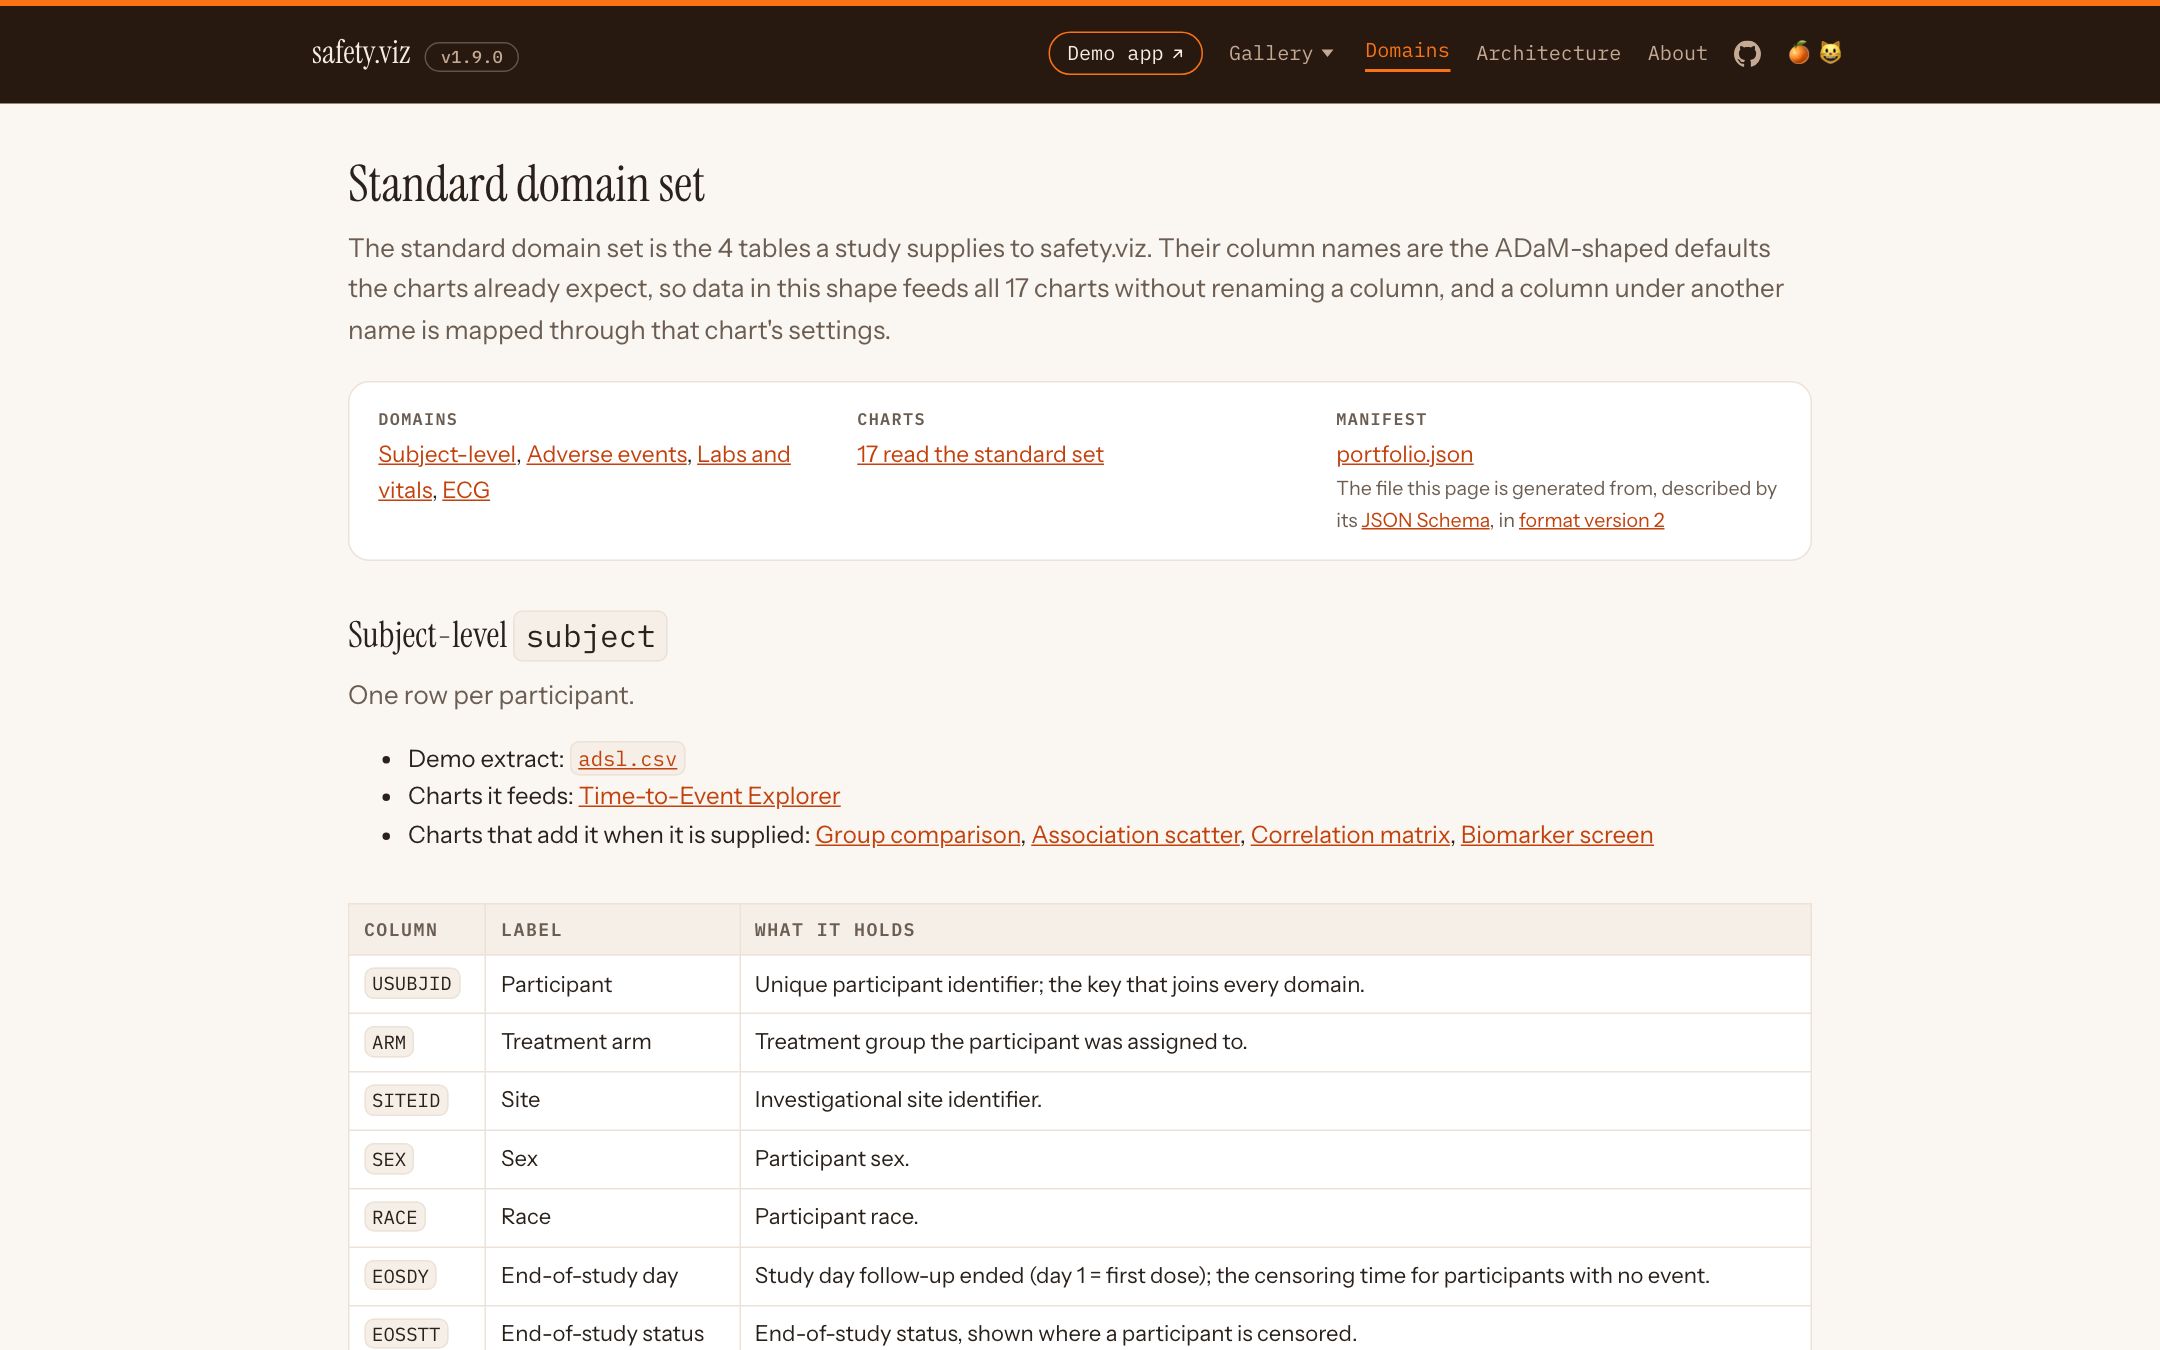Go to the Domains nav tab

1407,52
